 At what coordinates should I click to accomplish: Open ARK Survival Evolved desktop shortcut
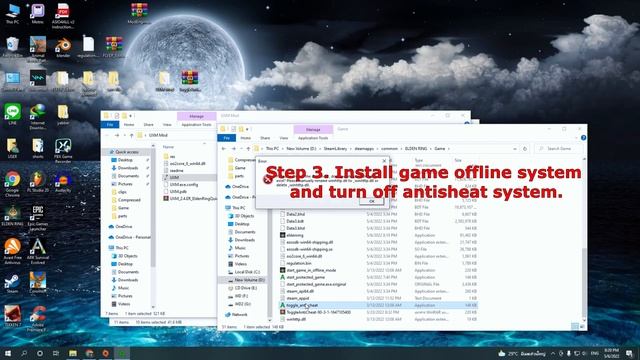38,252
